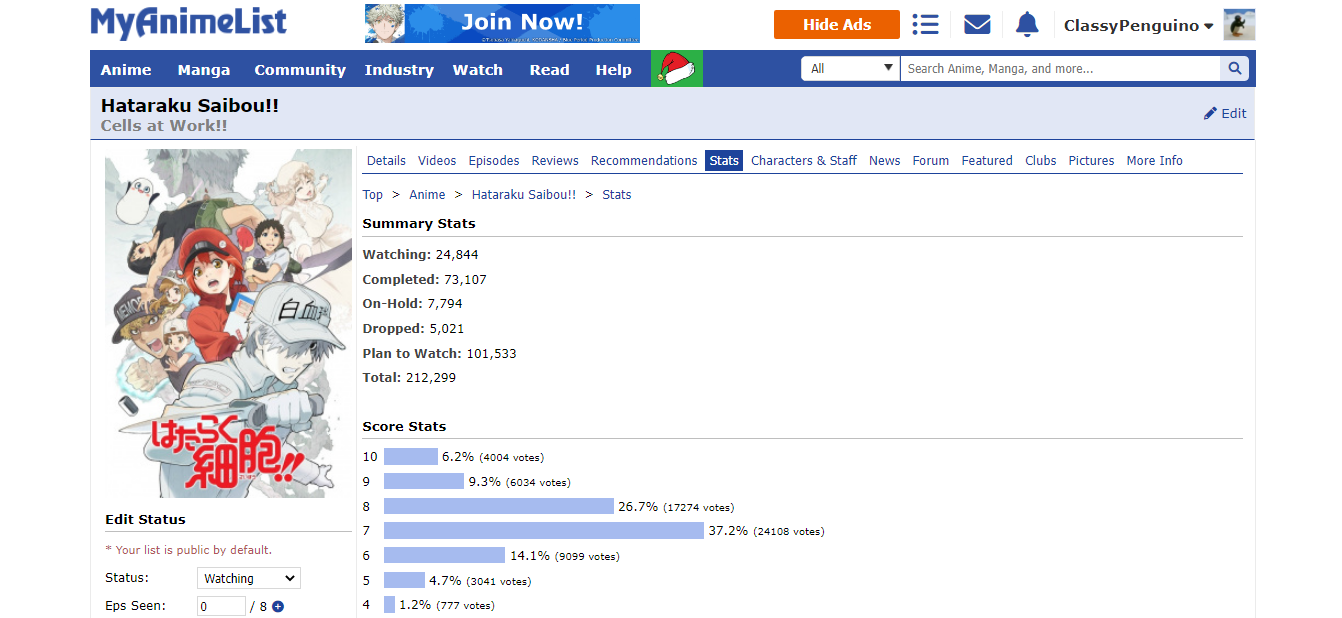Click the profile avatar picture
1342x618 pixels.
click(1239, 25)
